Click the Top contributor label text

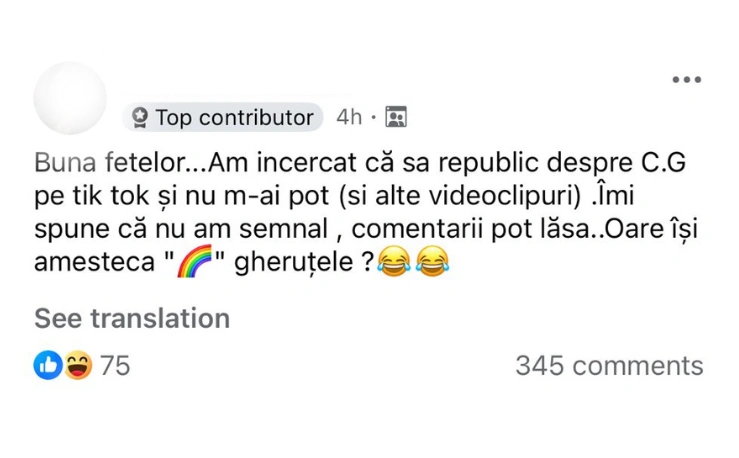tap(234, 118)
